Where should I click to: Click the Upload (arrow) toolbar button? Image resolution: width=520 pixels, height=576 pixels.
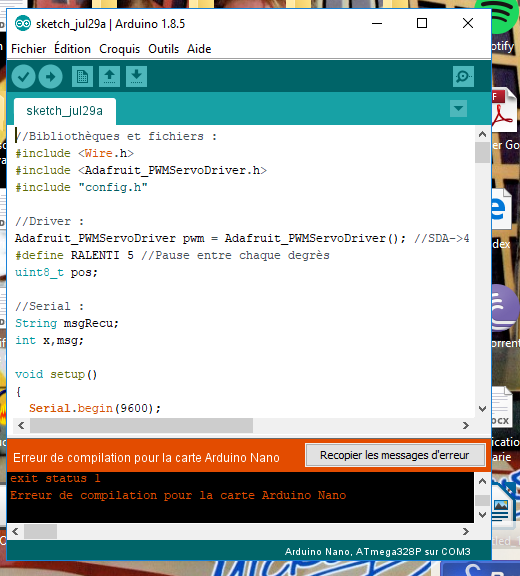(x=50, y=77)
